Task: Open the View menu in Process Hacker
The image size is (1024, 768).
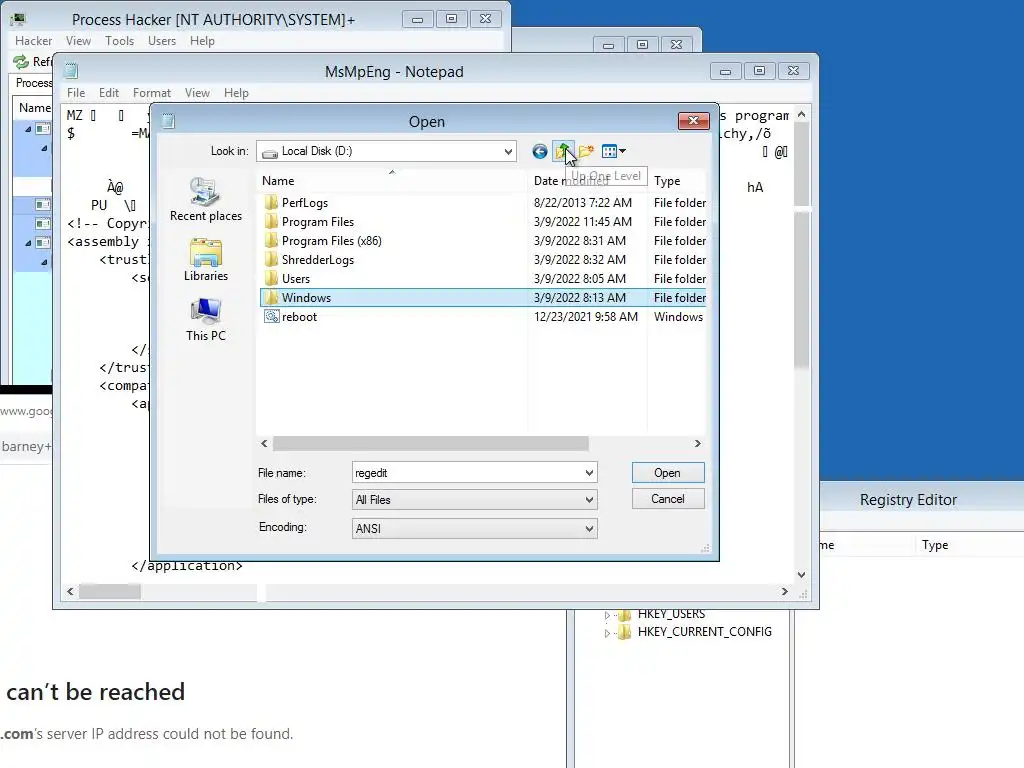Action: click(x=78, y=40)
